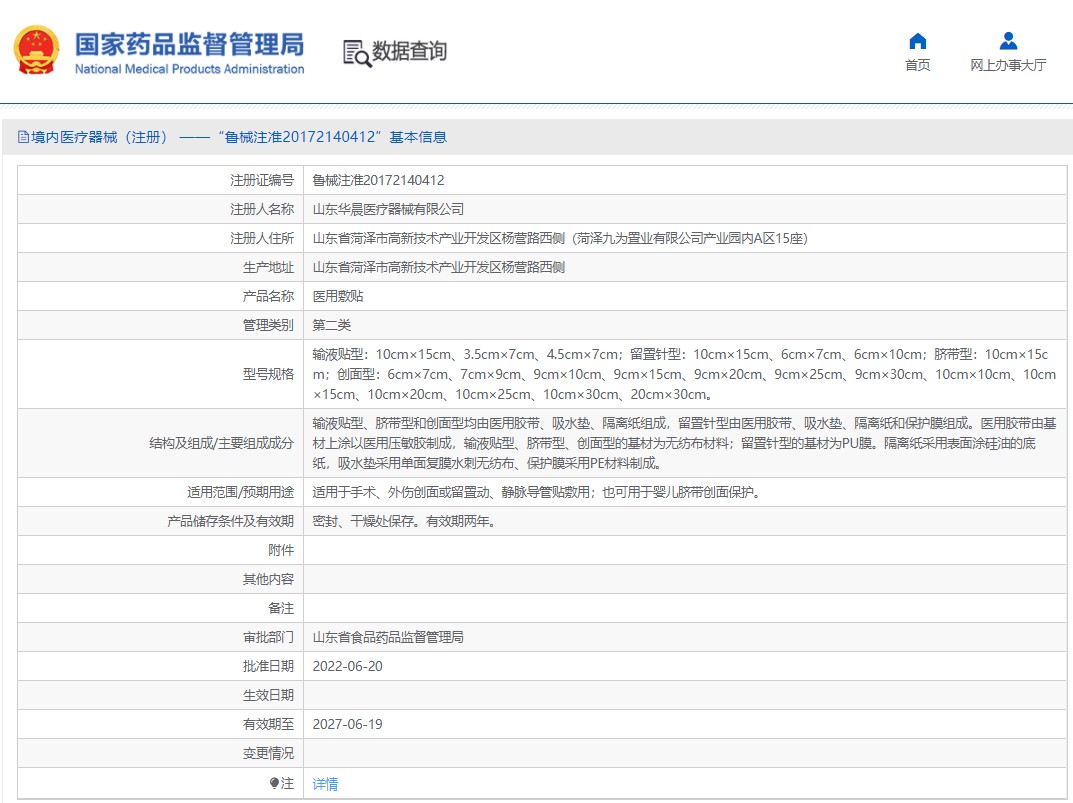Click the 产品名称 label
This screenshot has width=1073, height=803.
point(268,296)
